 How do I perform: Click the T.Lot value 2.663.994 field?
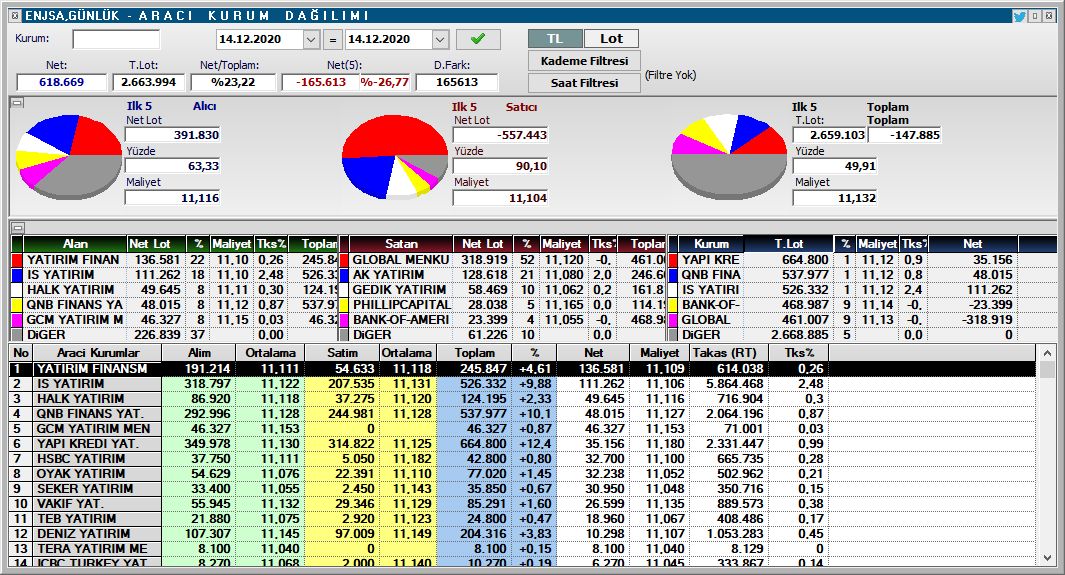pyautogui.click(x=149, y=82)
